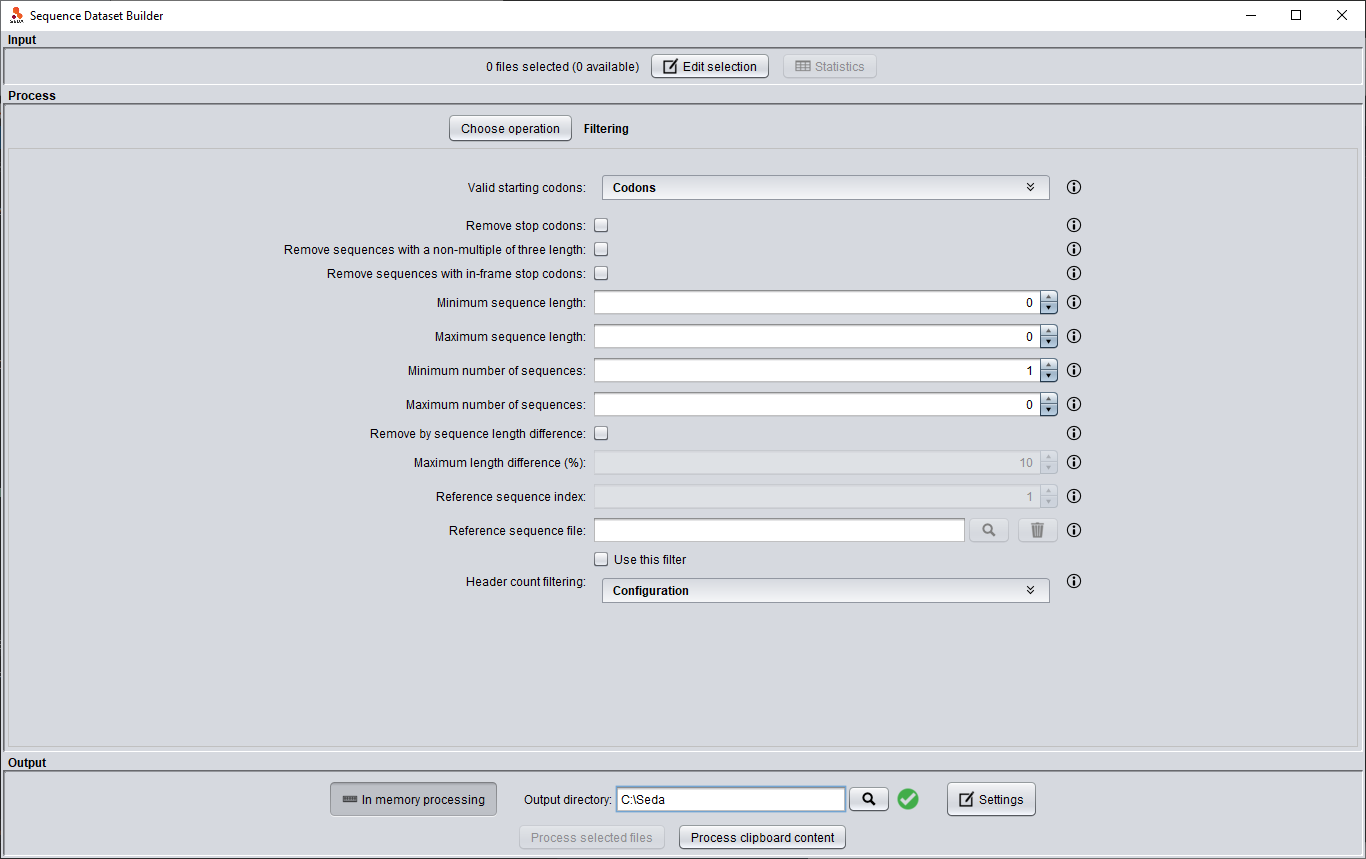Tick the Use this filter checkbox
The image size is (1366, 859).
coord(601,559)
